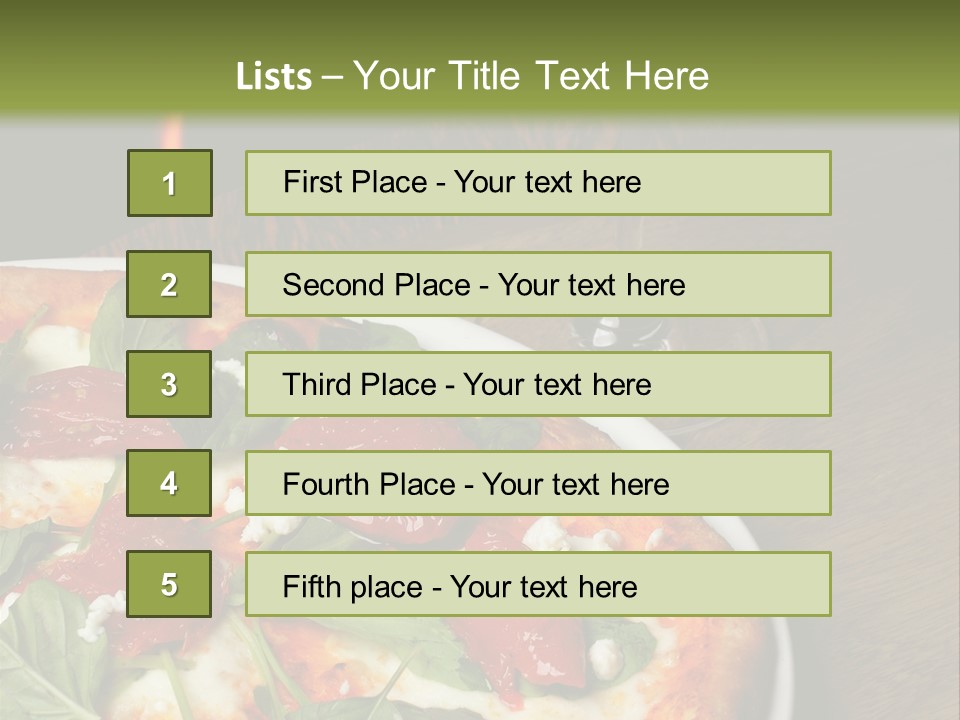Image resolution: width=960 pixels, height=720 pixels.
Task: Pick the number 4 square
Action: pos(169,483)
